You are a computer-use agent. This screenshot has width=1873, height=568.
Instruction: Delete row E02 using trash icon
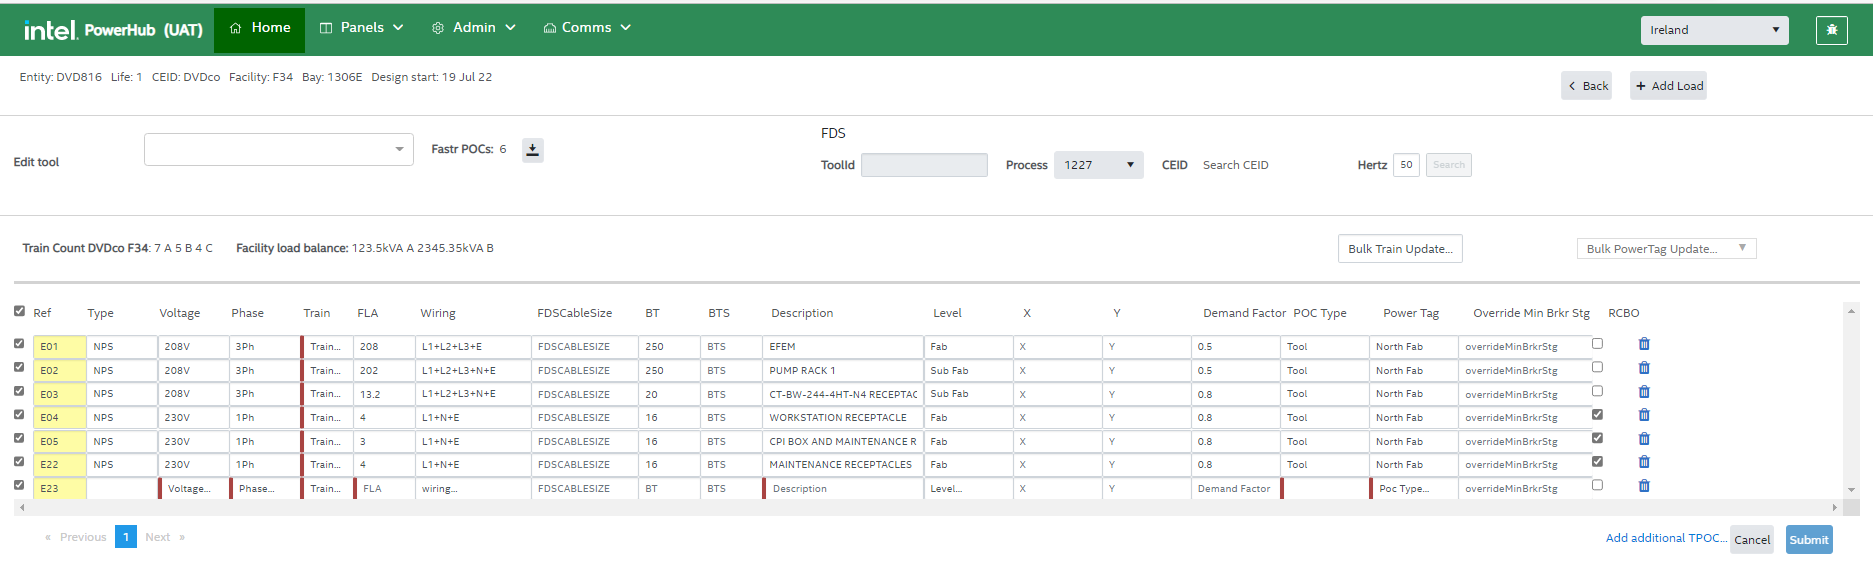click(1644, 368)
